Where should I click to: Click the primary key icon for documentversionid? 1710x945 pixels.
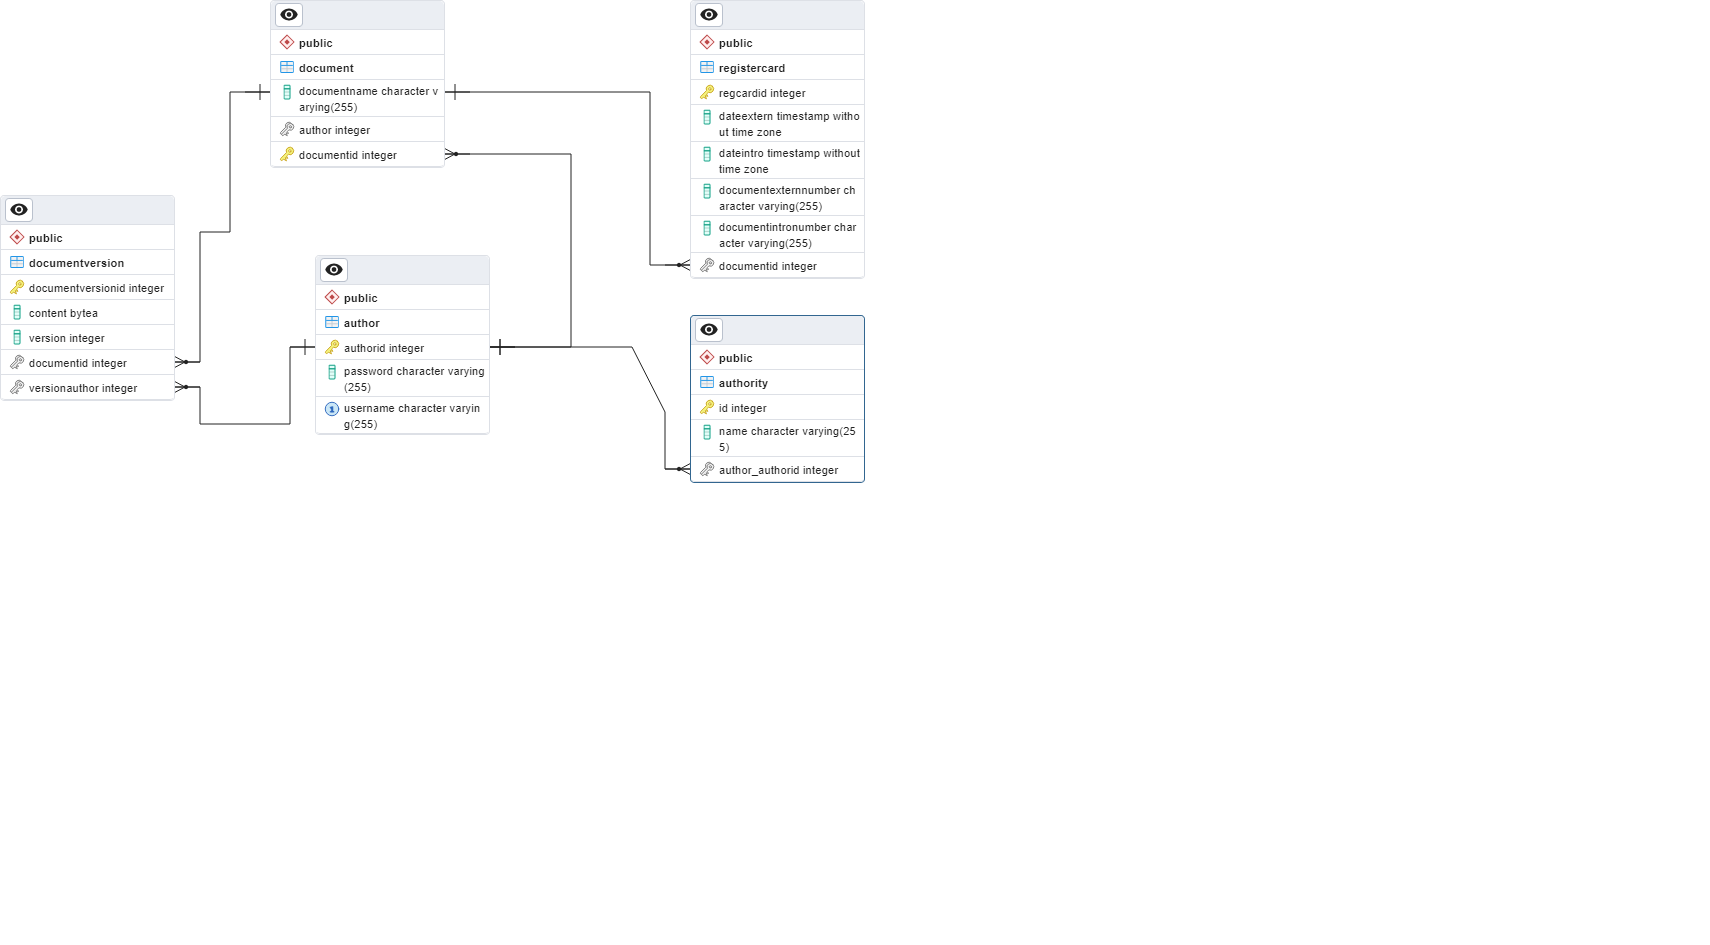click(17, 287)
